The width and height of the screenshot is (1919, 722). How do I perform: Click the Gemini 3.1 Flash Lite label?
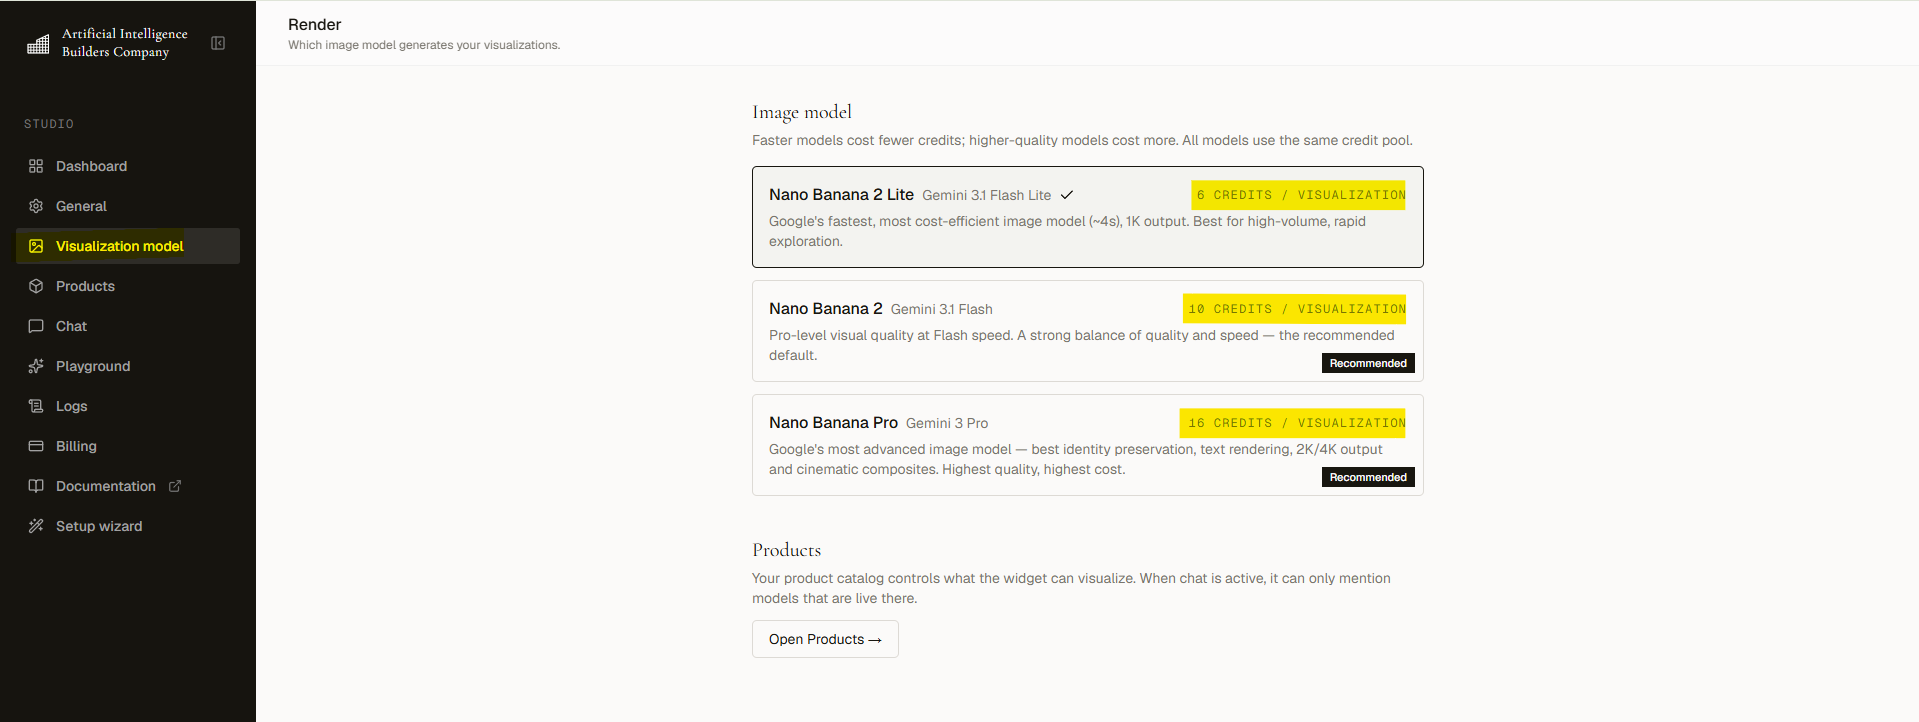pos(986,195)
